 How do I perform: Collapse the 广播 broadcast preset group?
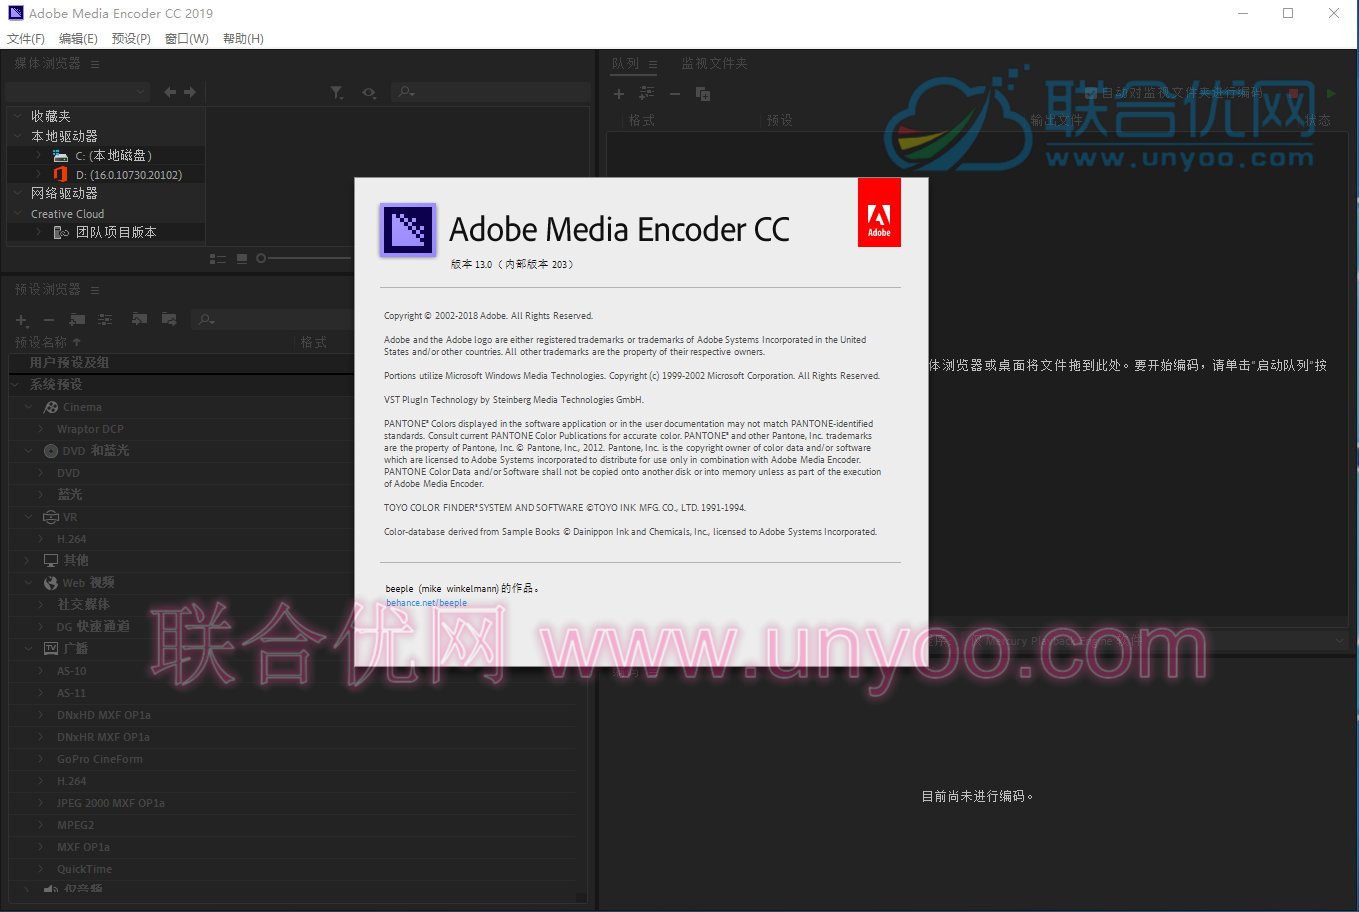click(30, 648)
